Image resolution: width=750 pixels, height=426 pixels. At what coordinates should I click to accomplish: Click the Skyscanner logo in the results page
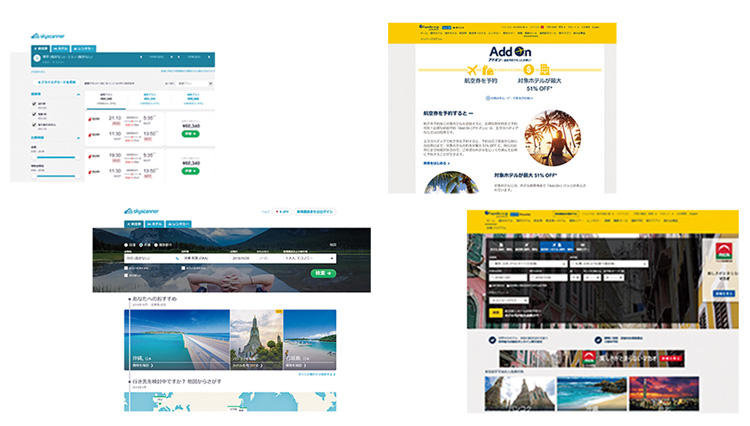coord(49,35)
